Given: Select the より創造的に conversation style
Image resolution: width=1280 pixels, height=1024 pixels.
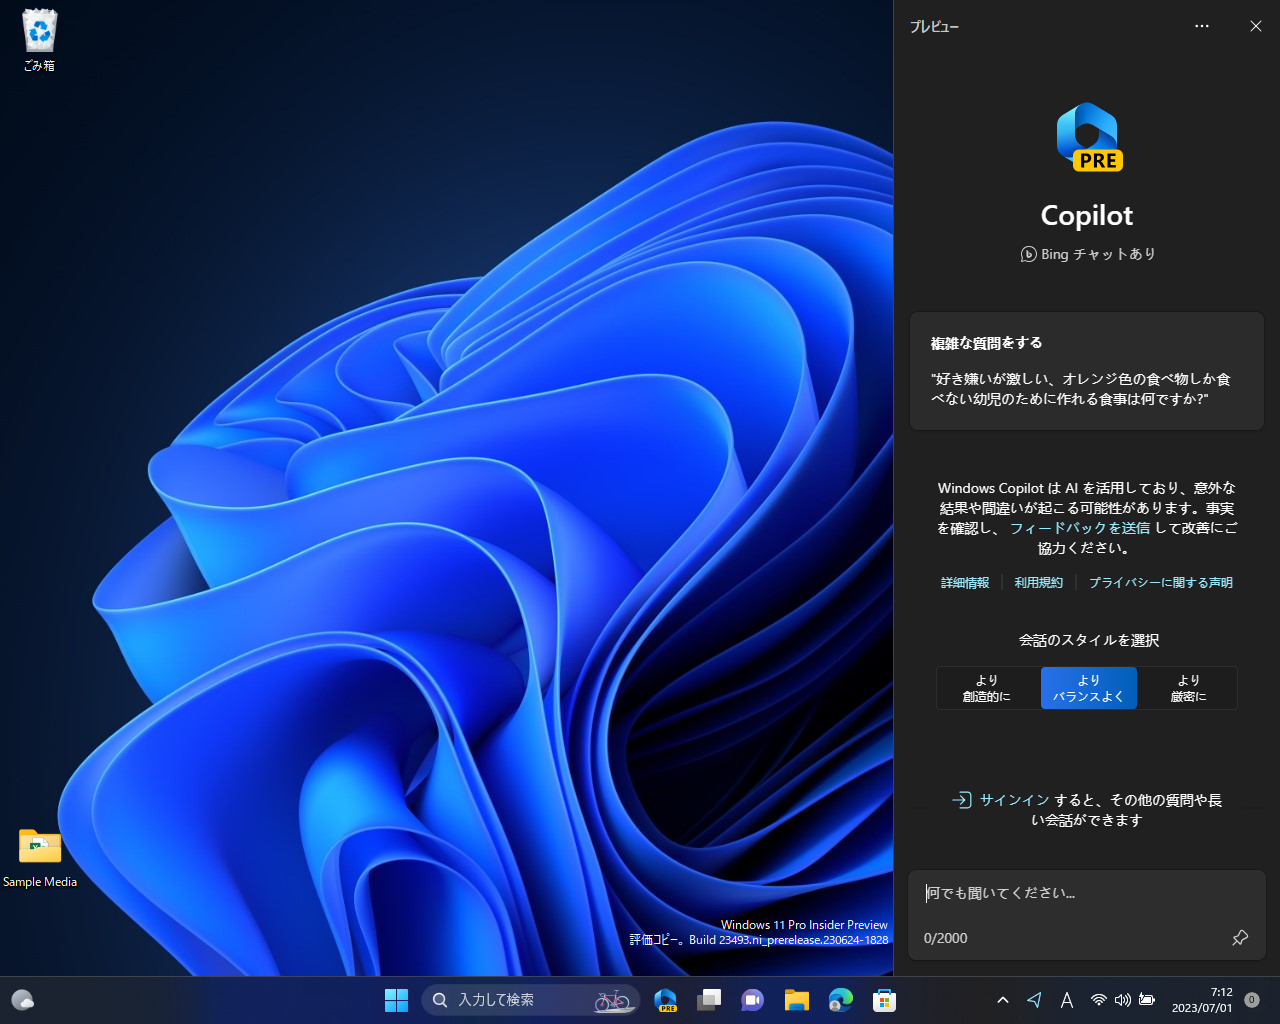Looking at the screenshot, I should coord(987,688).
